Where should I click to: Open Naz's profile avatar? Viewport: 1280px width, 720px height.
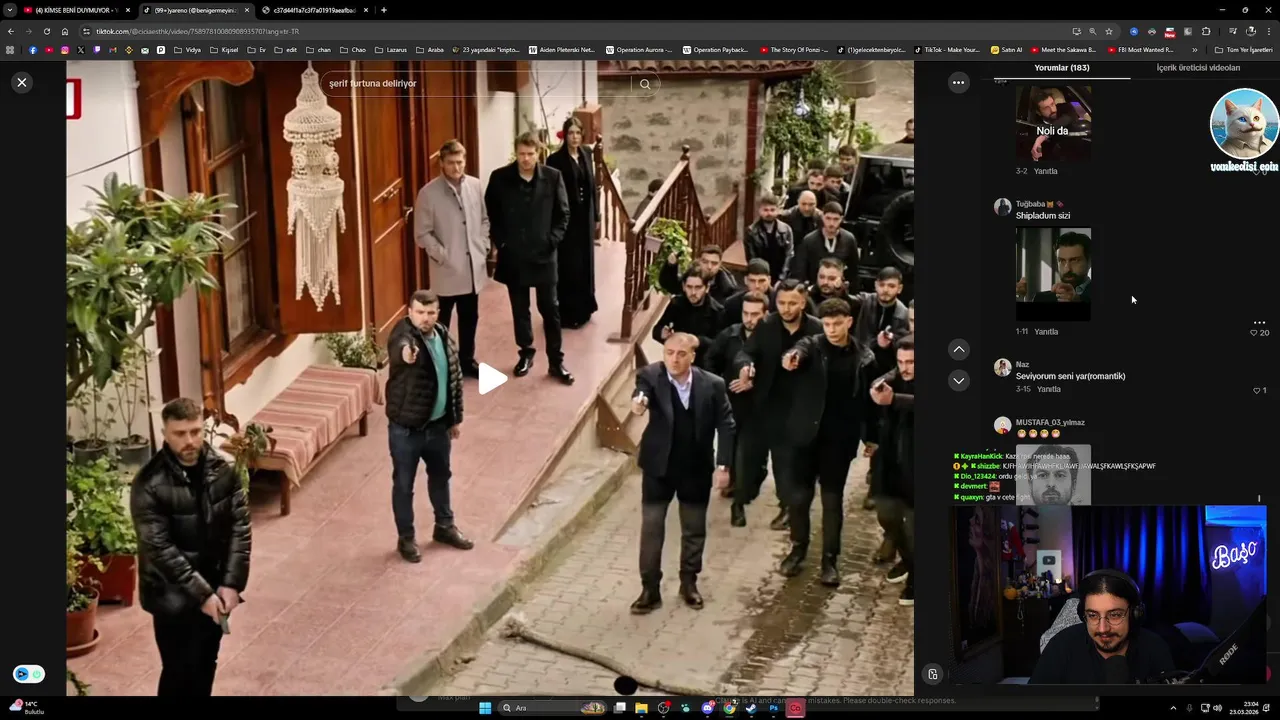(1002, 368)
